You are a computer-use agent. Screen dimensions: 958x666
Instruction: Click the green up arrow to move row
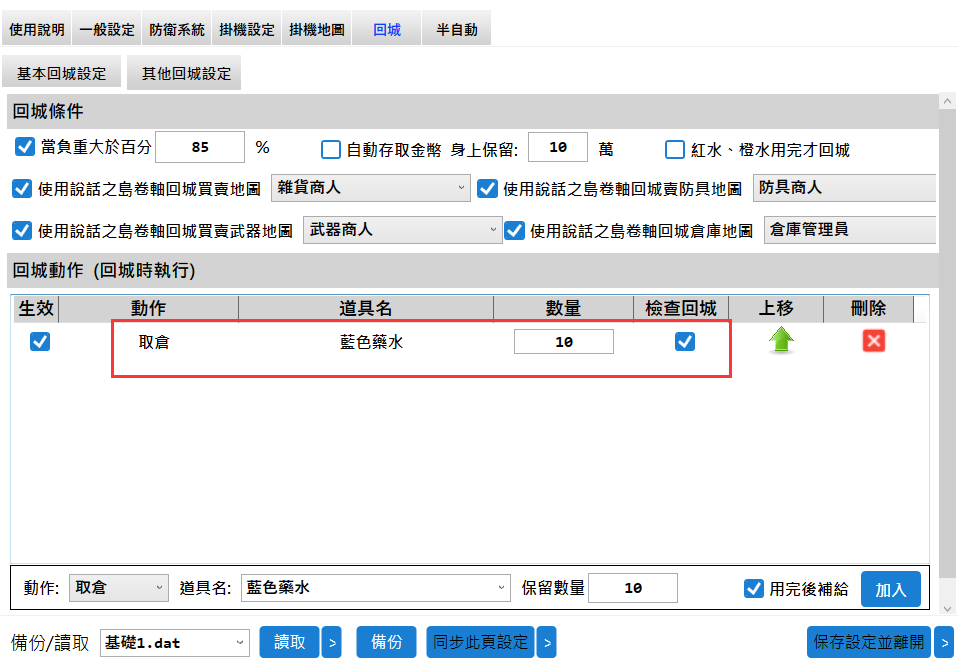781,342
